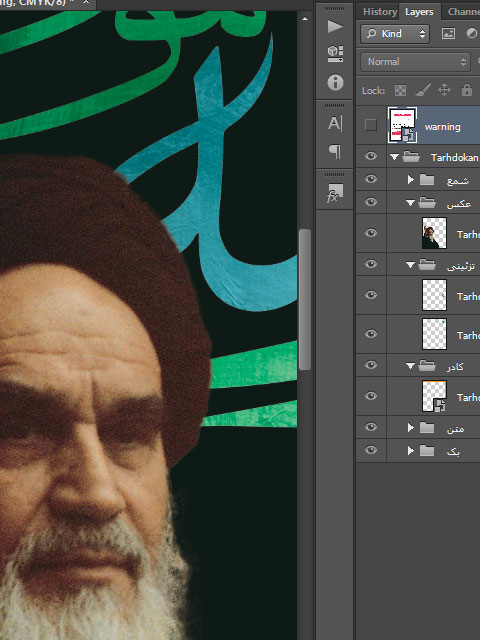Switch to the History tab
This screenshot has height=640, width=480.
(380, 11)
